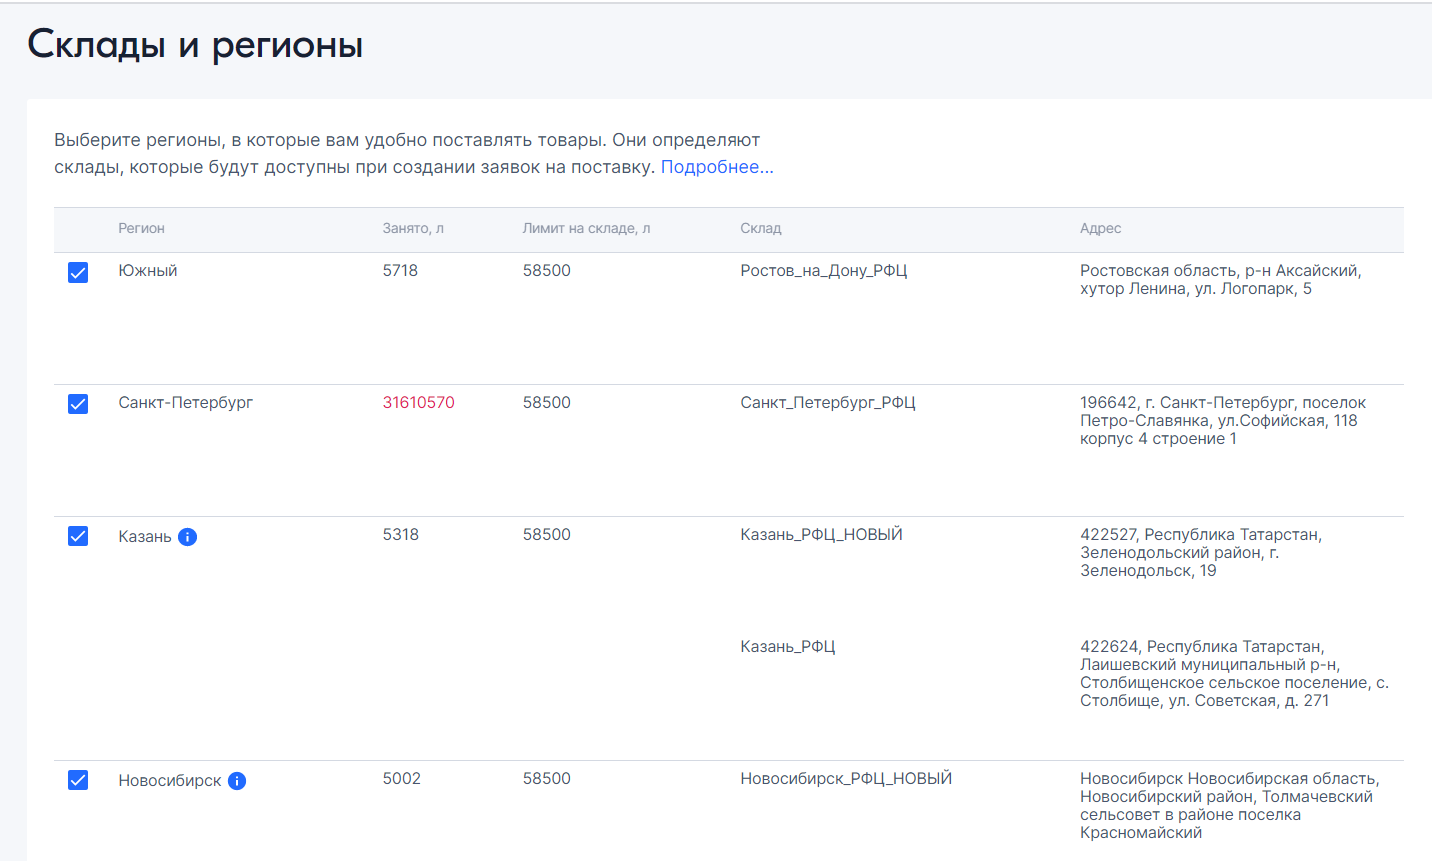
Task: Click the Лимит на складе, л header
Action: click(586, 228)
